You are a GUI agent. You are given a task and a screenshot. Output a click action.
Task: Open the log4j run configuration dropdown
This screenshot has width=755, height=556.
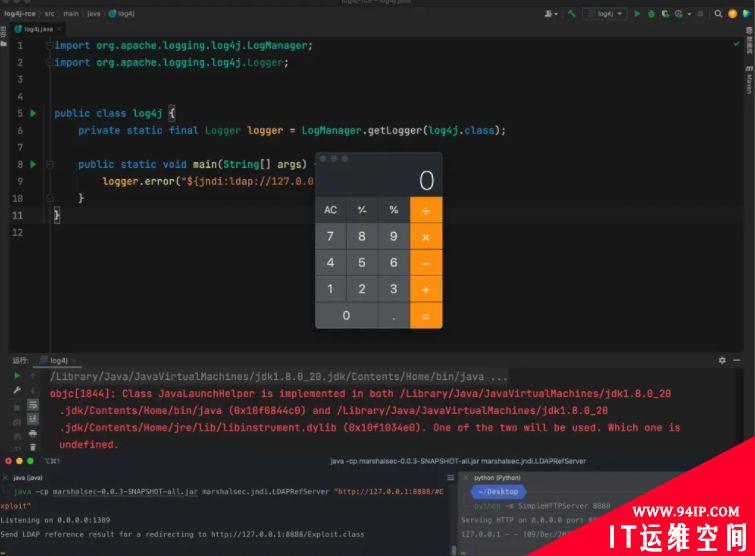605,14
